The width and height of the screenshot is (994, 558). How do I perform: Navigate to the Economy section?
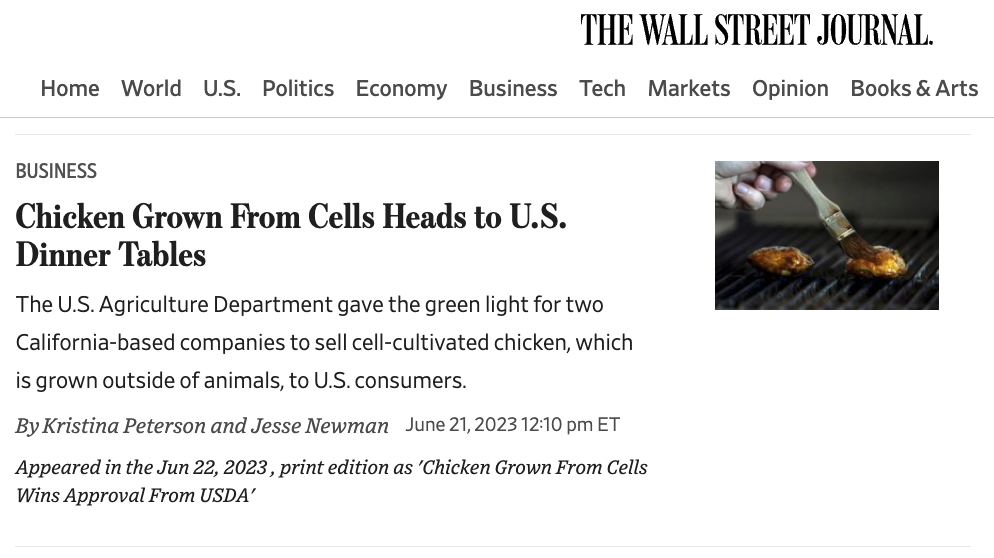click(401, 88)
